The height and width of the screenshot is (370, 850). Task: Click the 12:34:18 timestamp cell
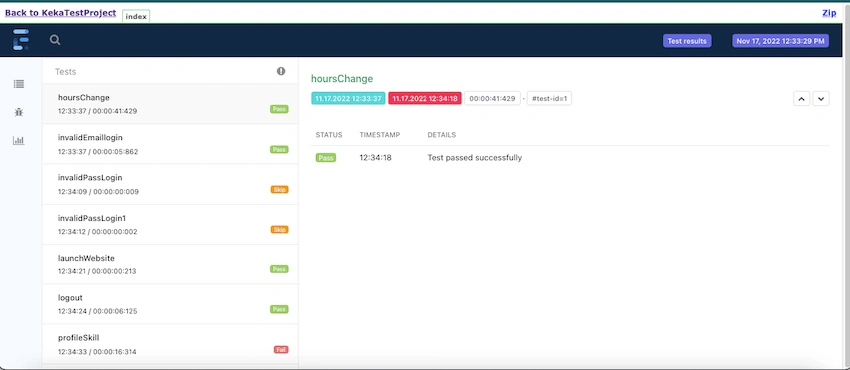tap(376, 158)
